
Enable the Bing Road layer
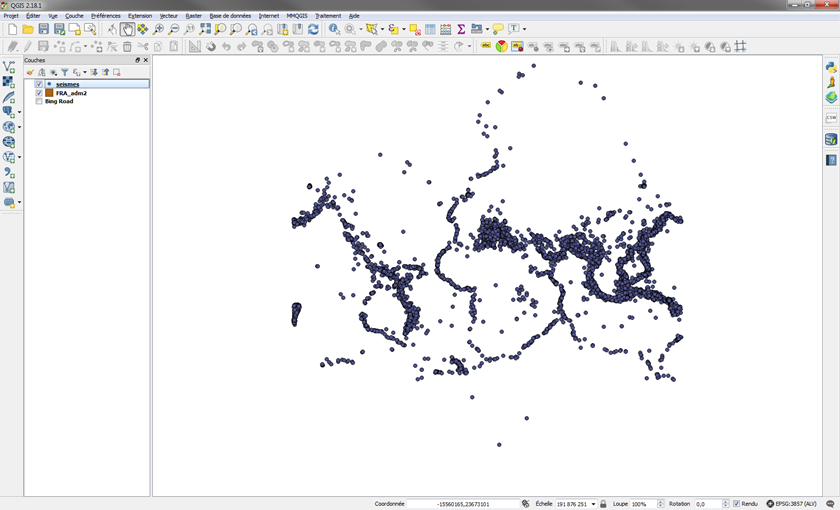39,101
